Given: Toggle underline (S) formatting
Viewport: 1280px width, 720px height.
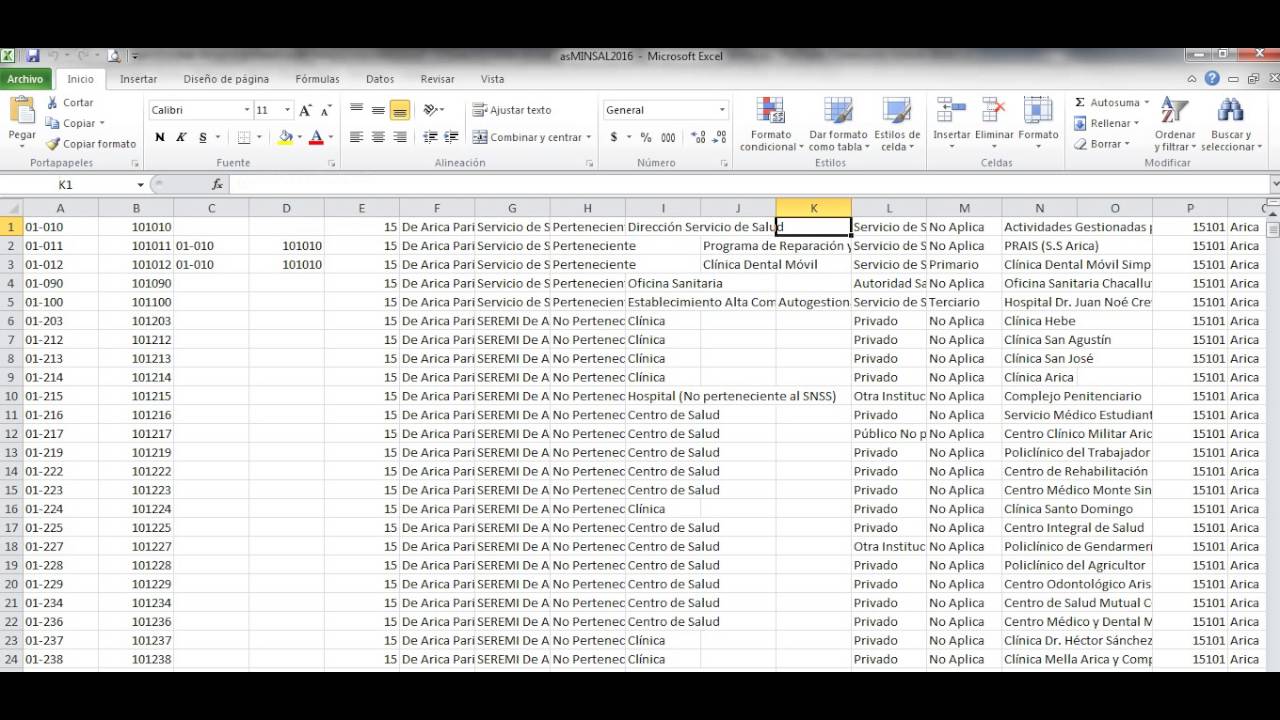Looking at the screenshot, I should click(203, 137).
